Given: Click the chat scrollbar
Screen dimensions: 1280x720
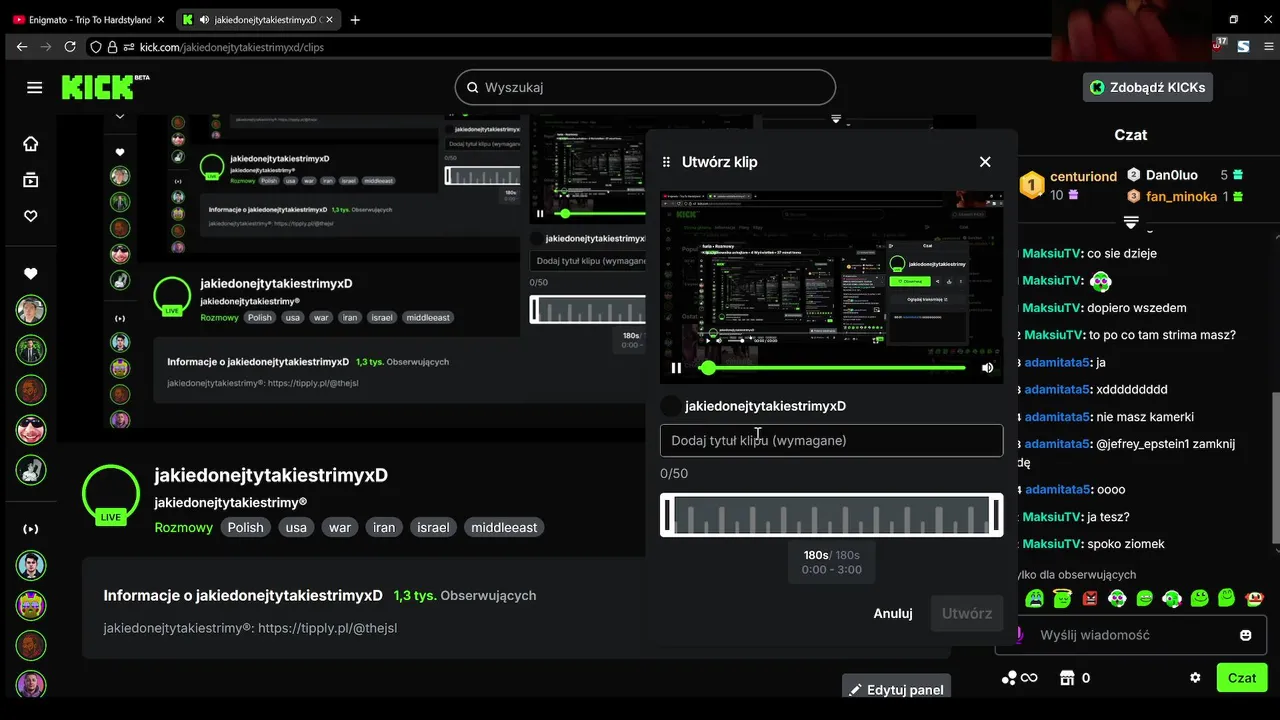Looking at the screenshot, I should point(1275,468).
